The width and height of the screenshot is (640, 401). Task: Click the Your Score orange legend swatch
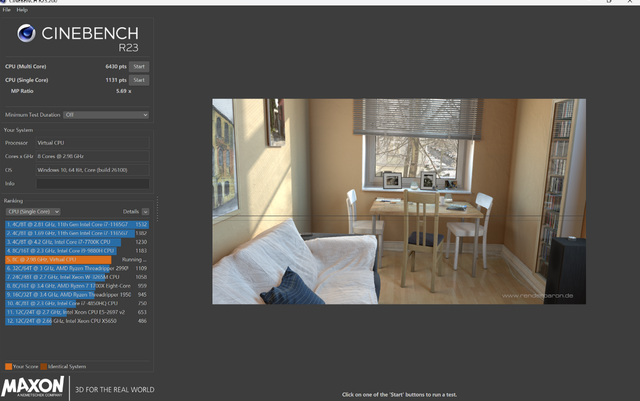(x=8, y=366)
